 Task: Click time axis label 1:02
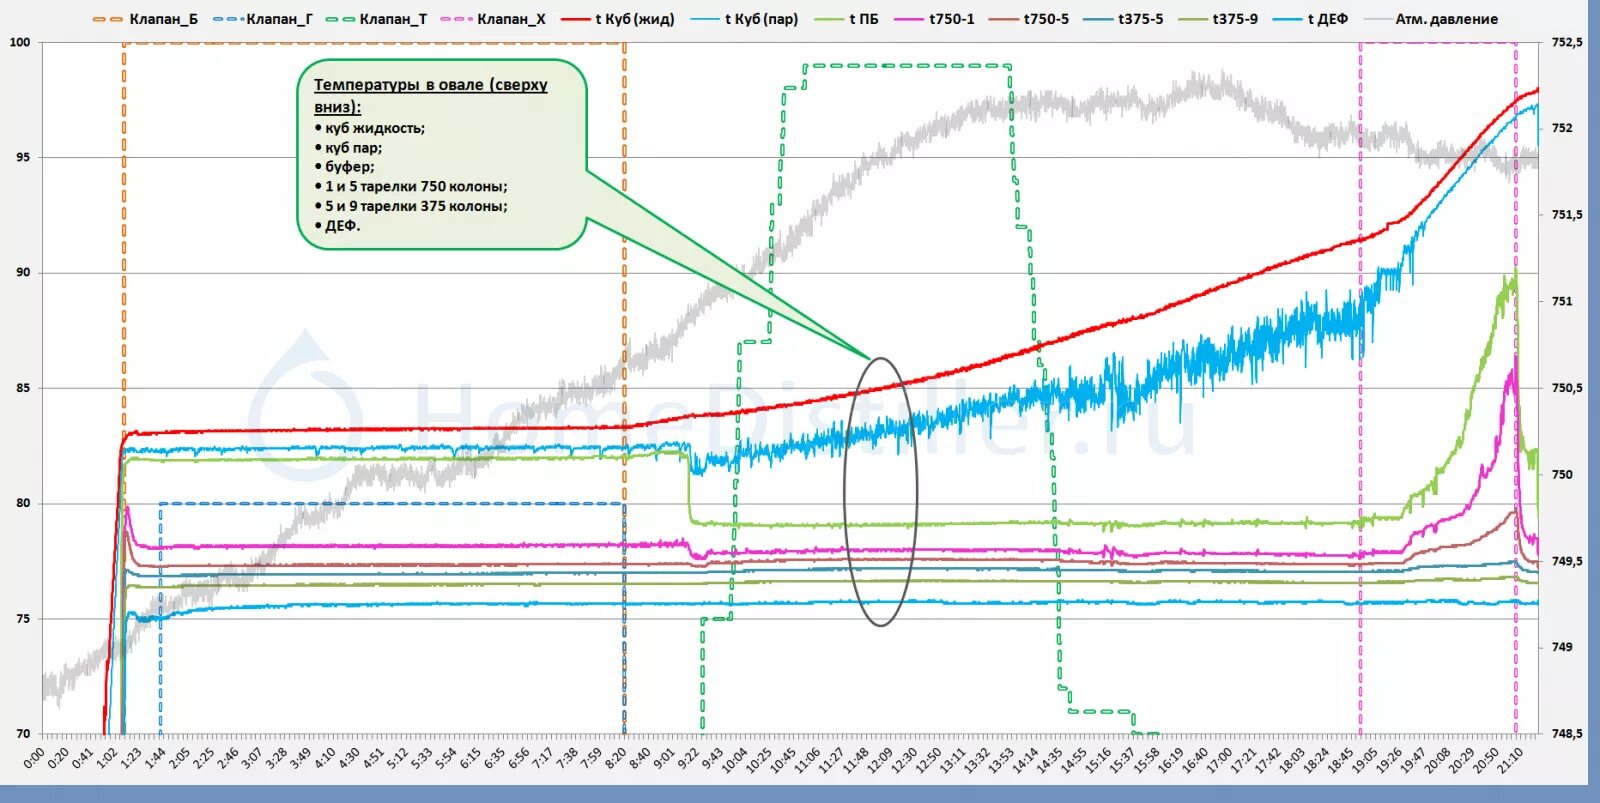tap(106, 759)
